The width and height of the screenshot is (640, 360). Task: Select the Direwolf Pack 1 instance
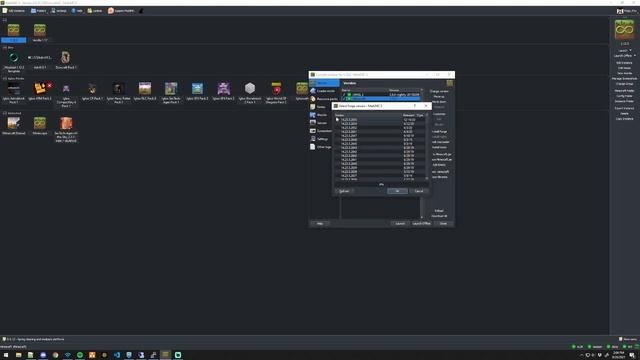point(66,60)
